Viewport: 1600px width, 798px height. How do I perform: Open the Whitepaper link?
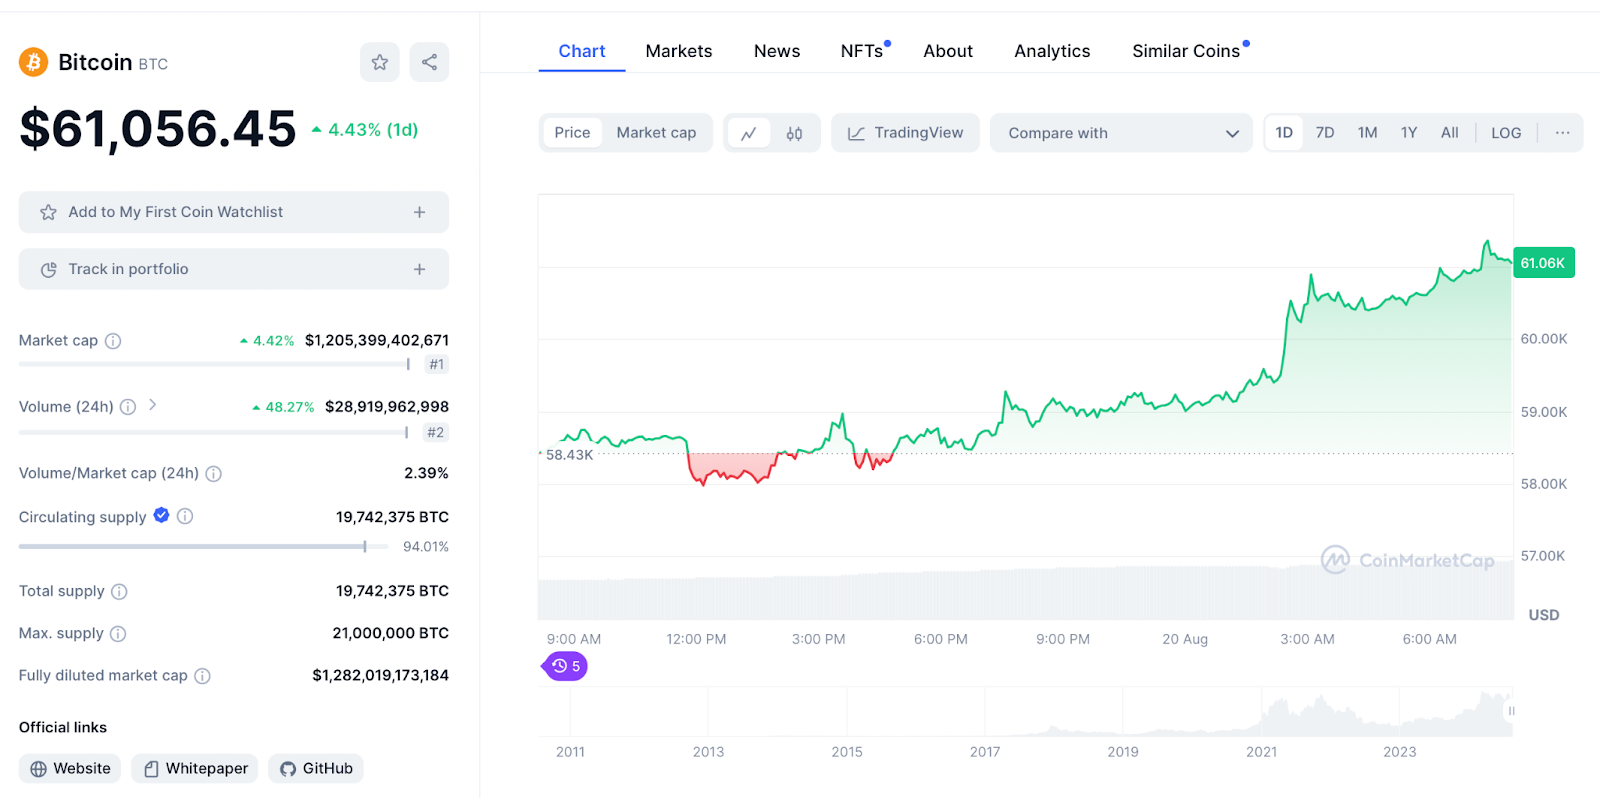click(x=195, y=769)
